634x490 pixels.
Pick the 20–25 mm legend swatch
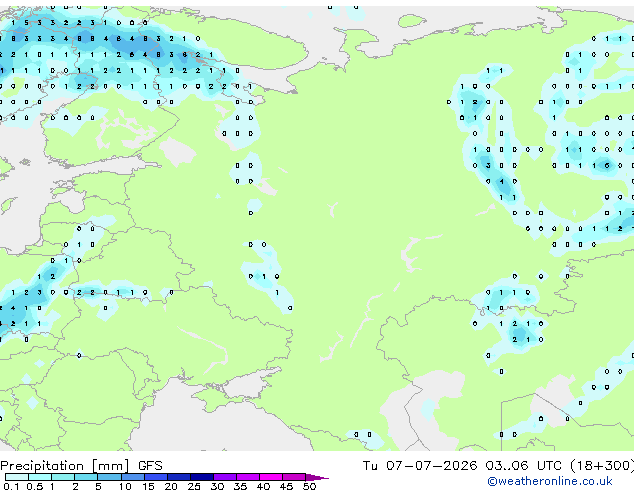pos(178,477)
